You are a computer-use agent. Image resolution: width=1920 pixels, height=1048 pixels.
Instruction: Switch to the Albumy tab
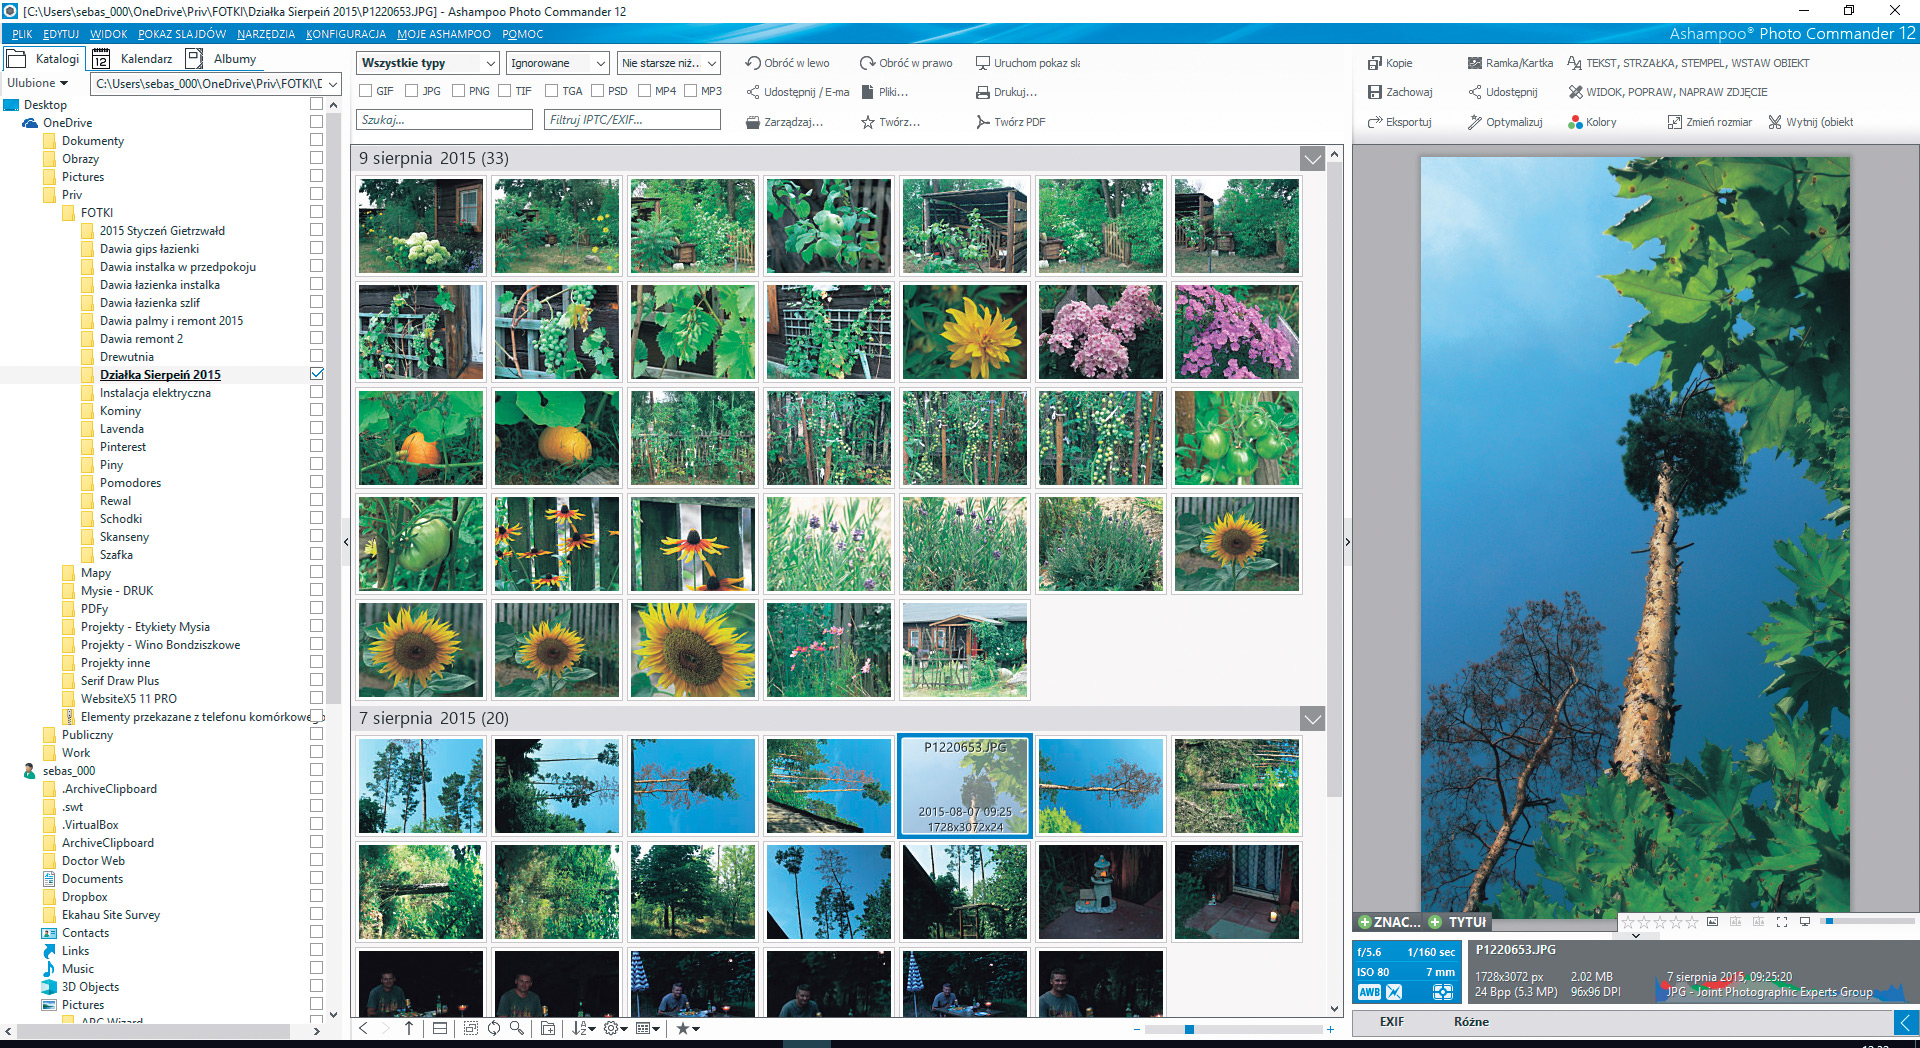coord(234,59)
